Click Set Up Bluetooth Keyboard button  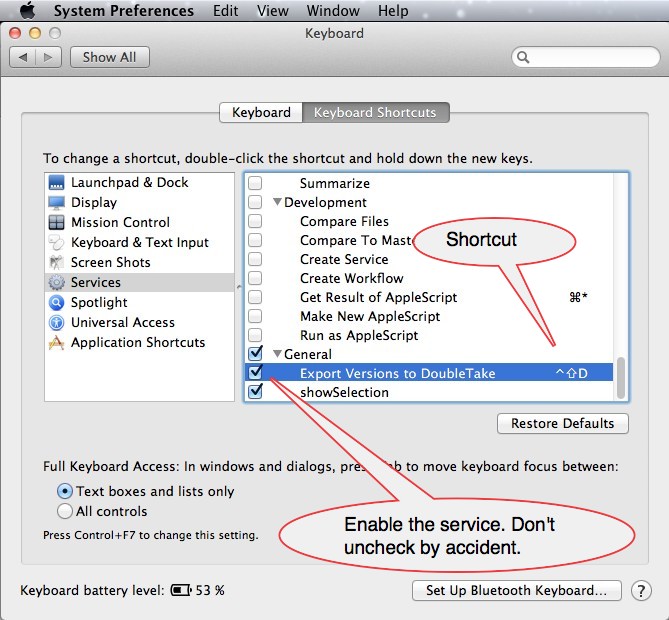pyautogui.click(x=516, y=591)
